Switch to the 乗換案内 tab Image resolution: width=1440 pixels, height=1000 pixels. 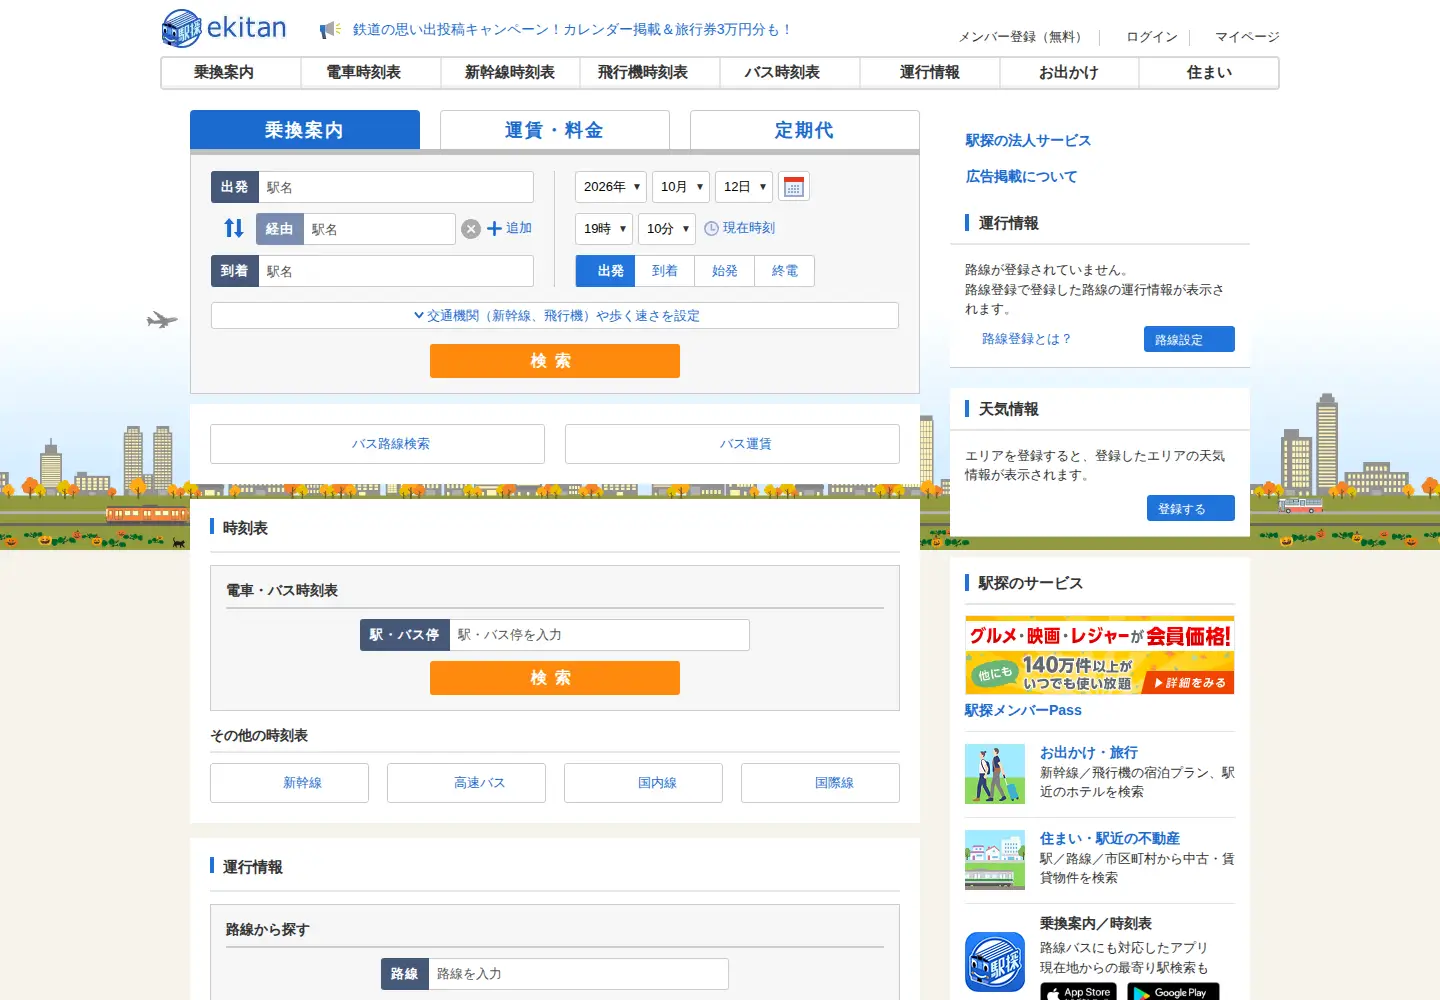click(305, 130)
